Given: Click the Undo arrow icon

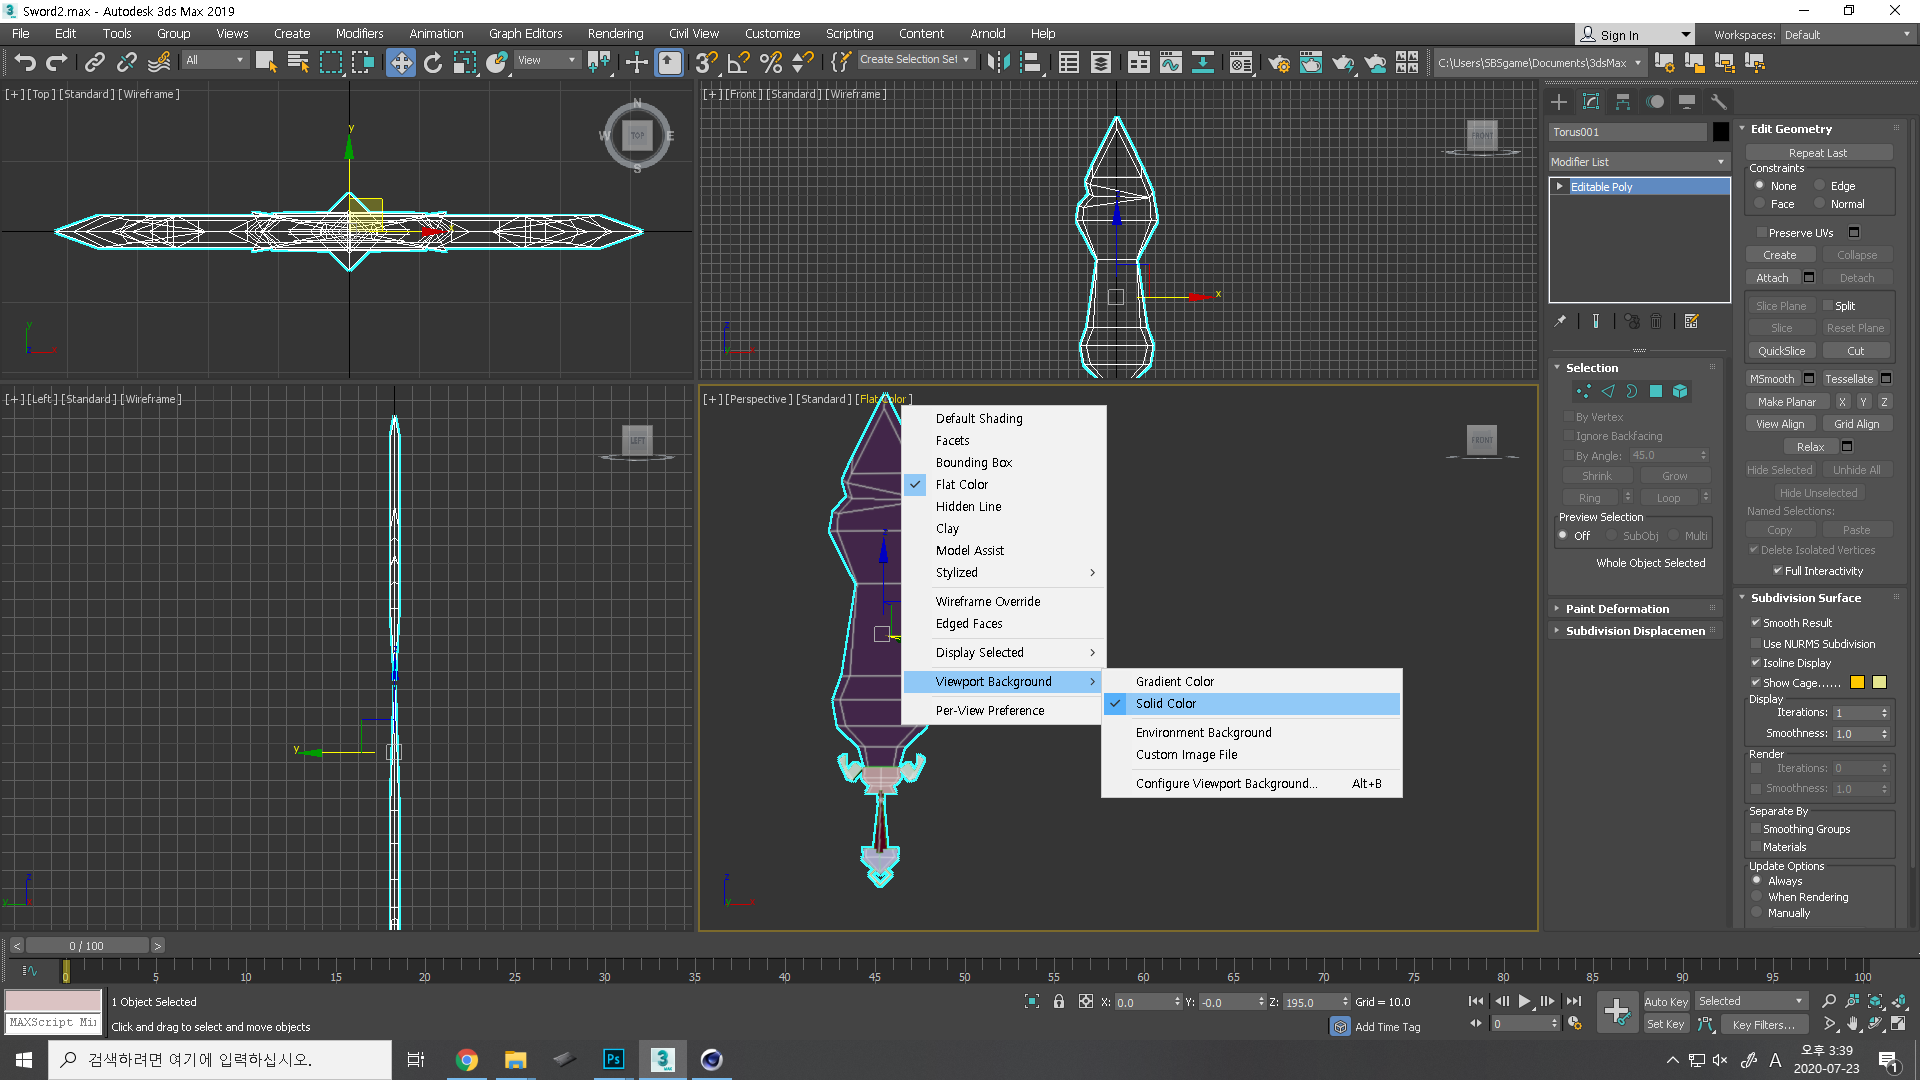Looking at the screenshot, I should [x=25, y=63].
